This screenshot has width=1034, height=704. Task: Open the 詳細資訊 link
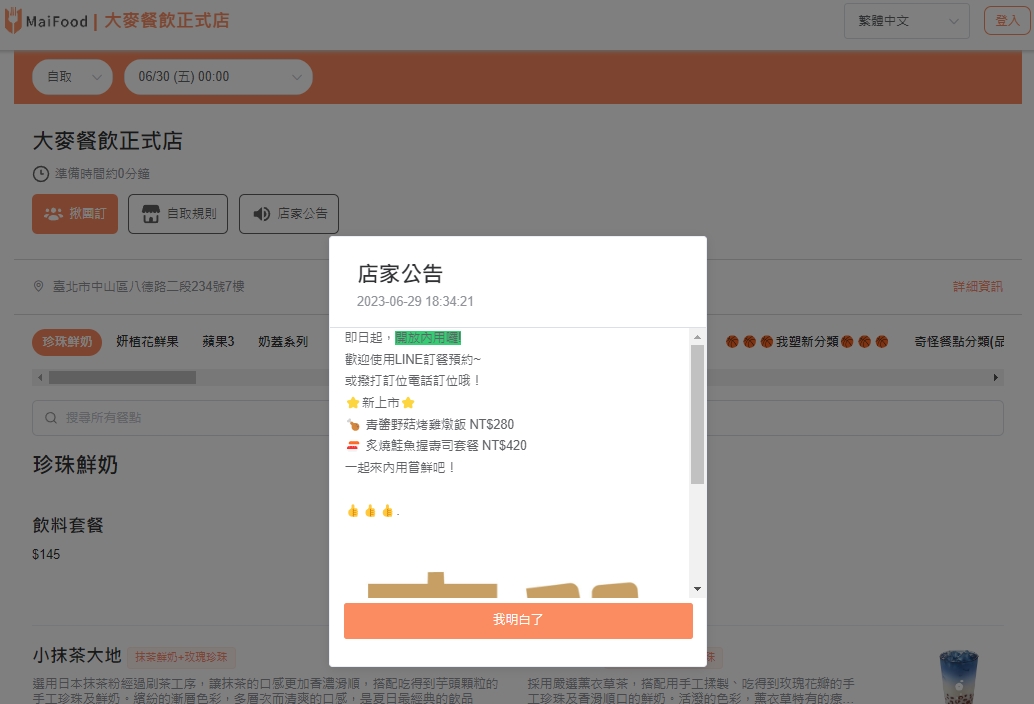point(977,287)
